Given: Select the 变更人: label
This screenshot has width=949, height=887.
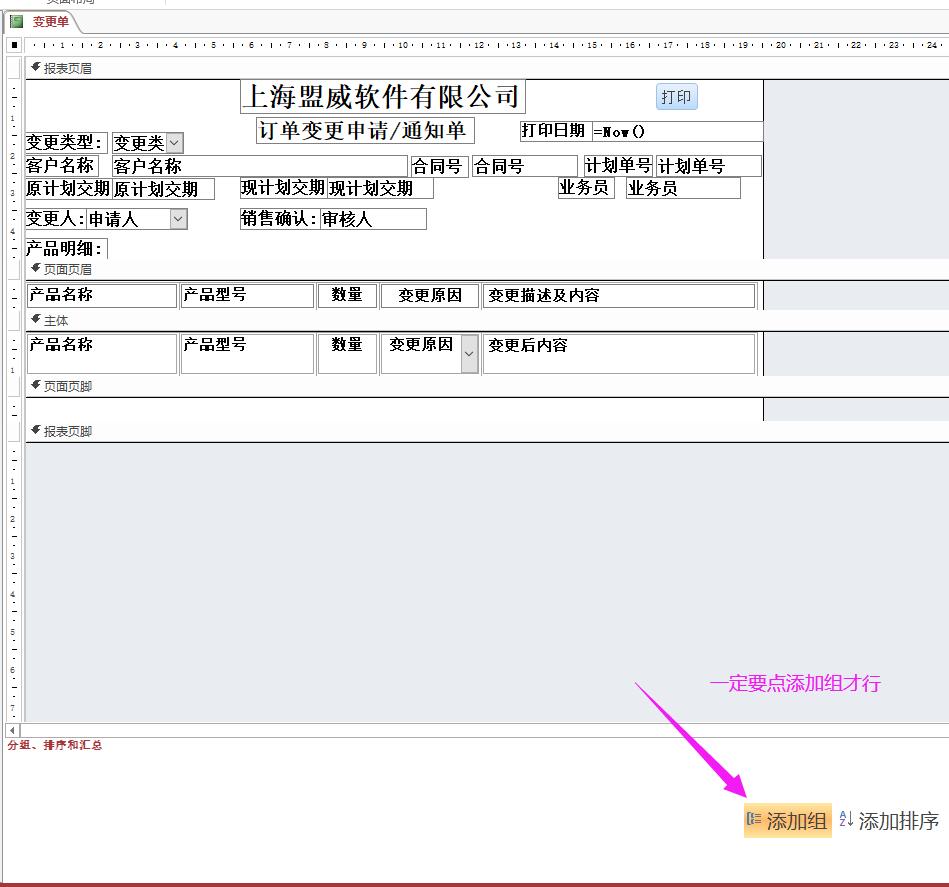Looking at the screenshot, I should pyautogui.click(x=56, y=218).
